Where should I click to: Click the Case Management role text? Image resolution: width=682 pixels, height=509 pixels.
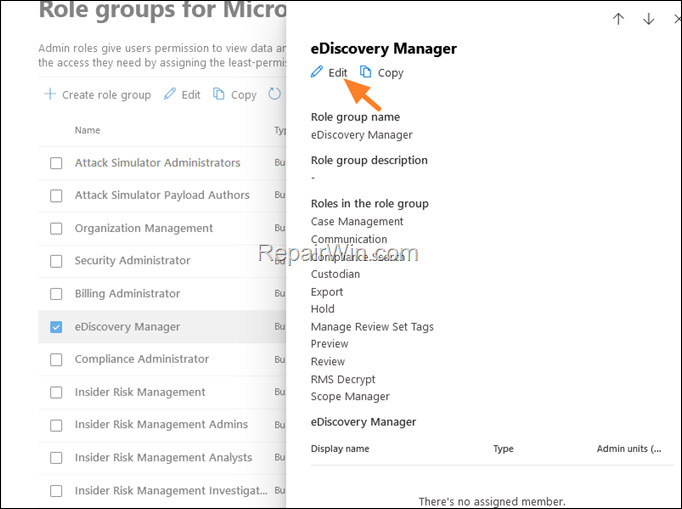[x=357, y=221]
